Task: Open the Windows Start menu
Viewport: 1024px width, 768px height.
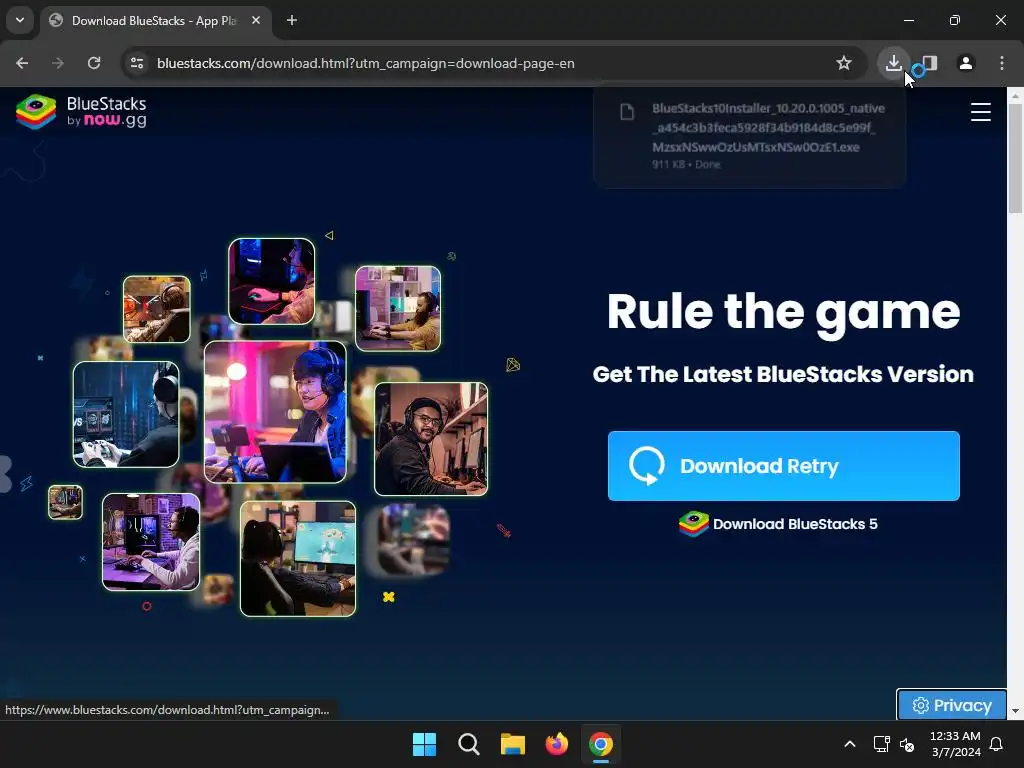Action: point(424,744)
